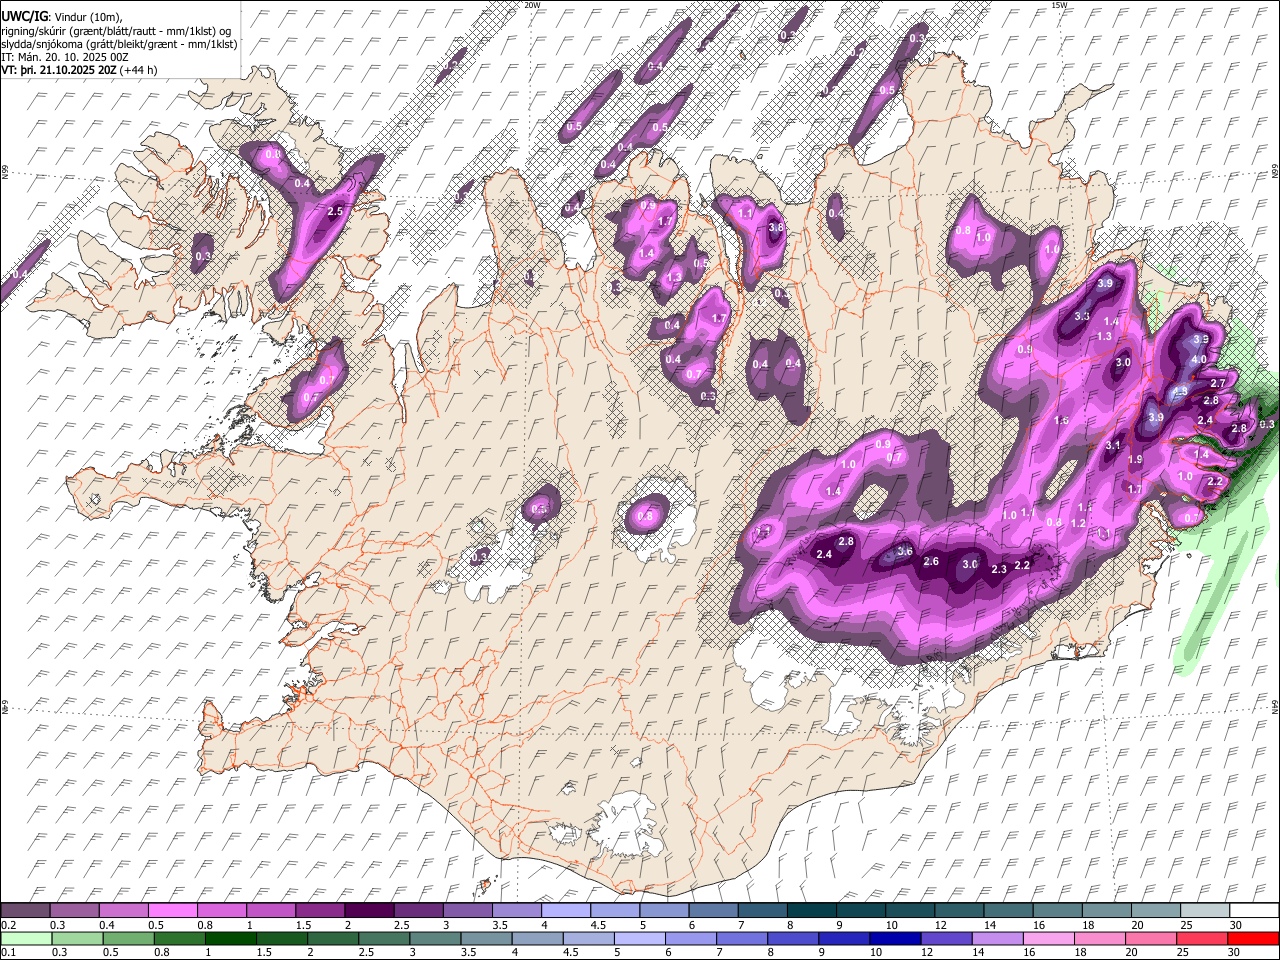Image resolution: width=1280 pixels, height=960 pixels.
Task: Click the '3.1' precipitation value
Action: point(1114,446)
